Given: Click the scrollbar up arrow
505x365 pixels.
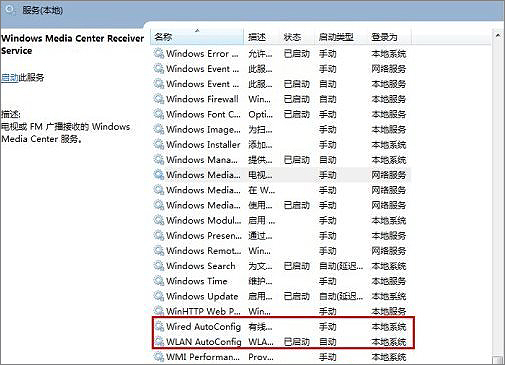Looking at the screenshot, I should [498, 35].
